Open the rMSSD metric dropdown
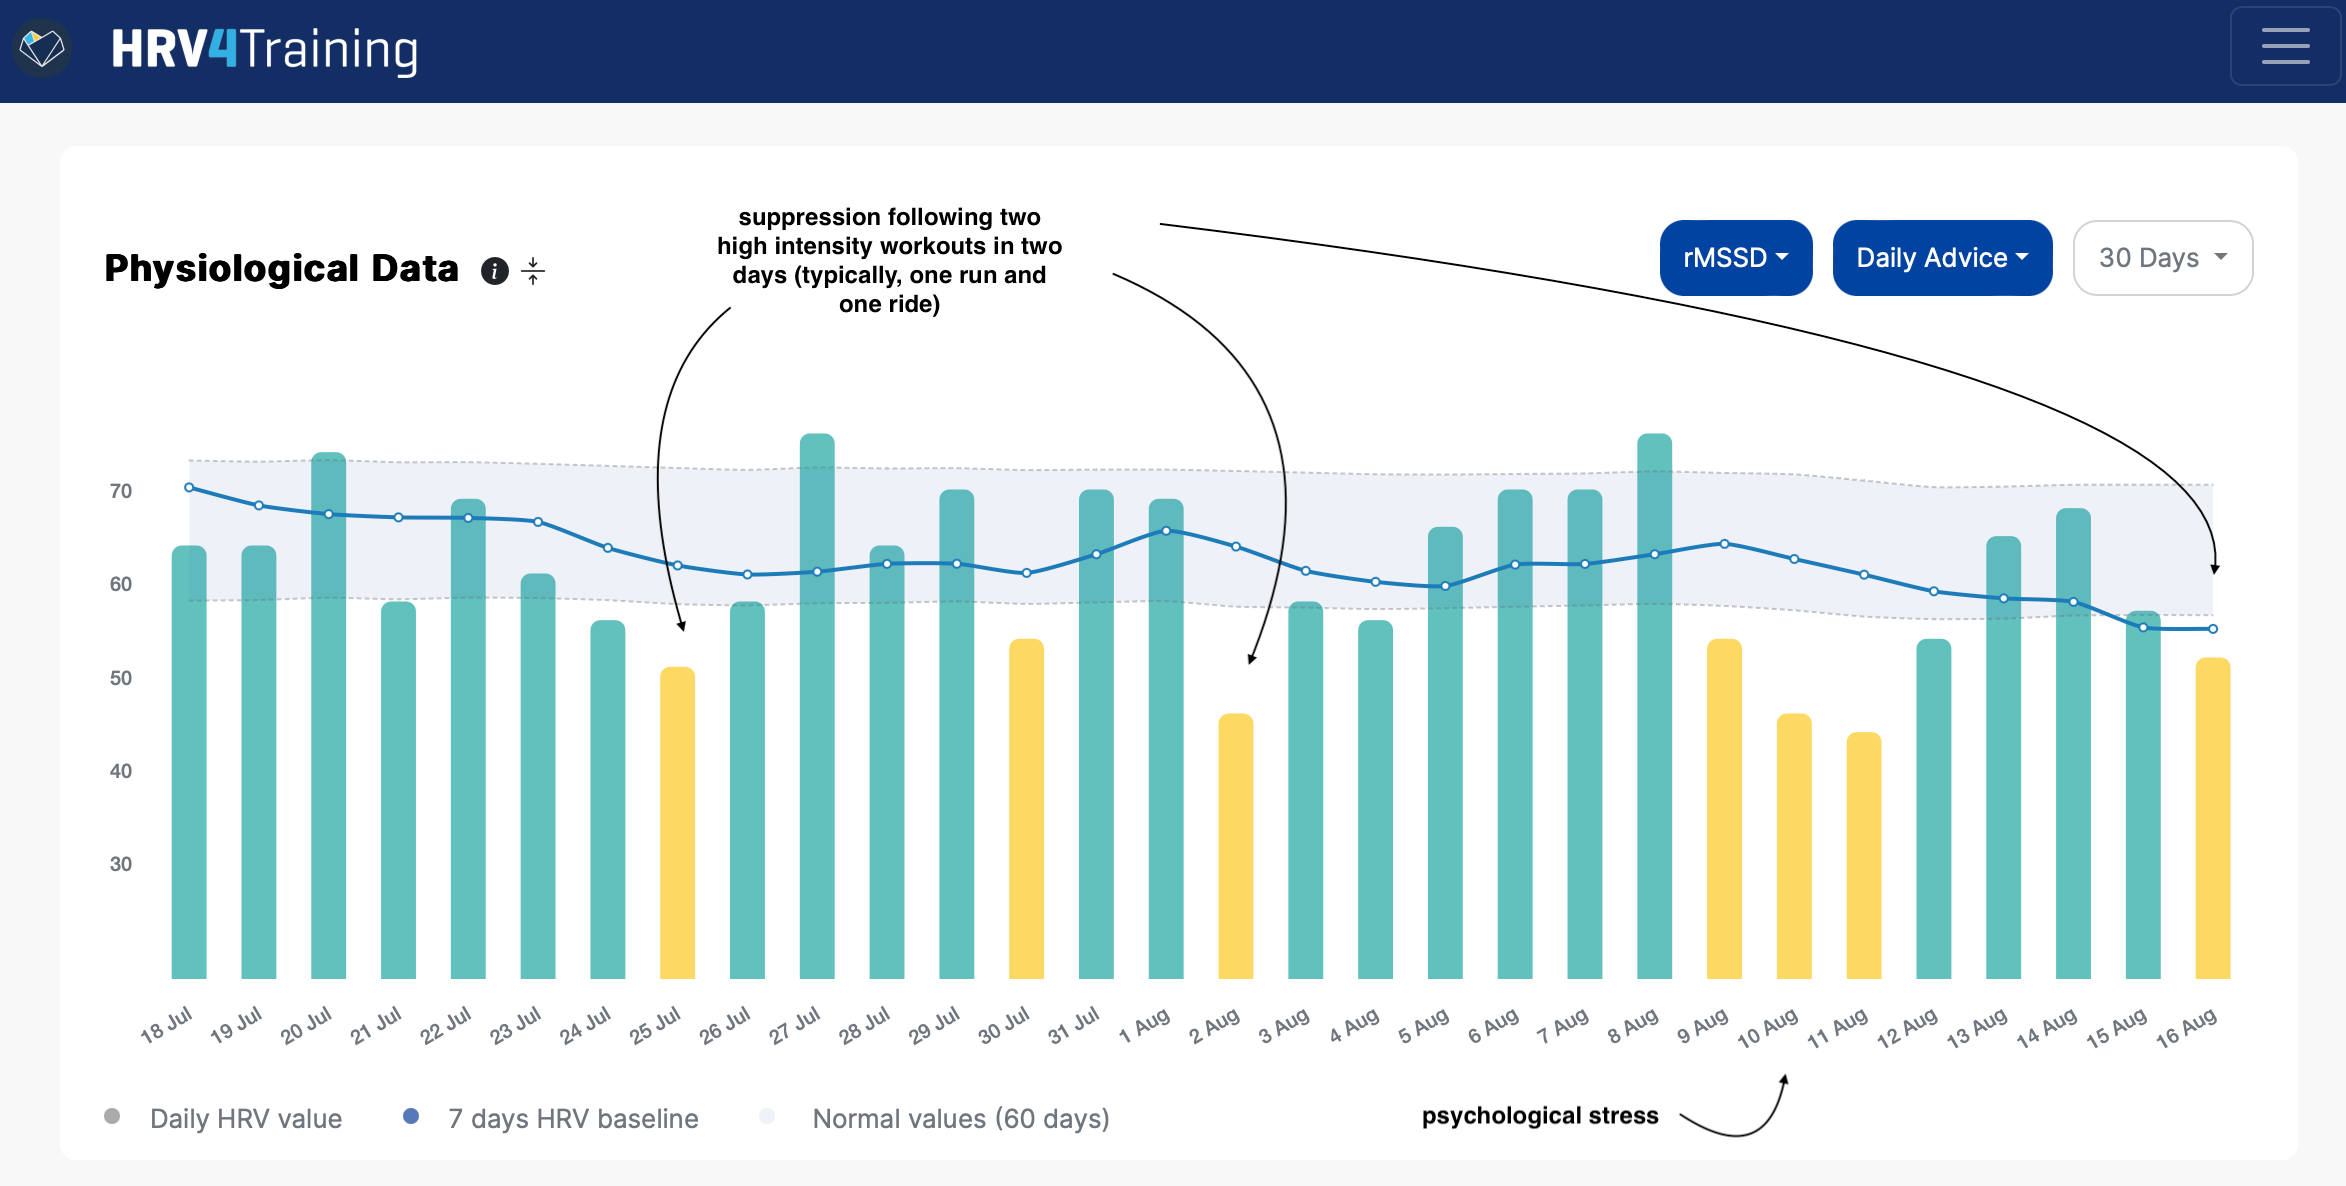The width and height of the screenshot is (2346, 1186). (1735, 258)
